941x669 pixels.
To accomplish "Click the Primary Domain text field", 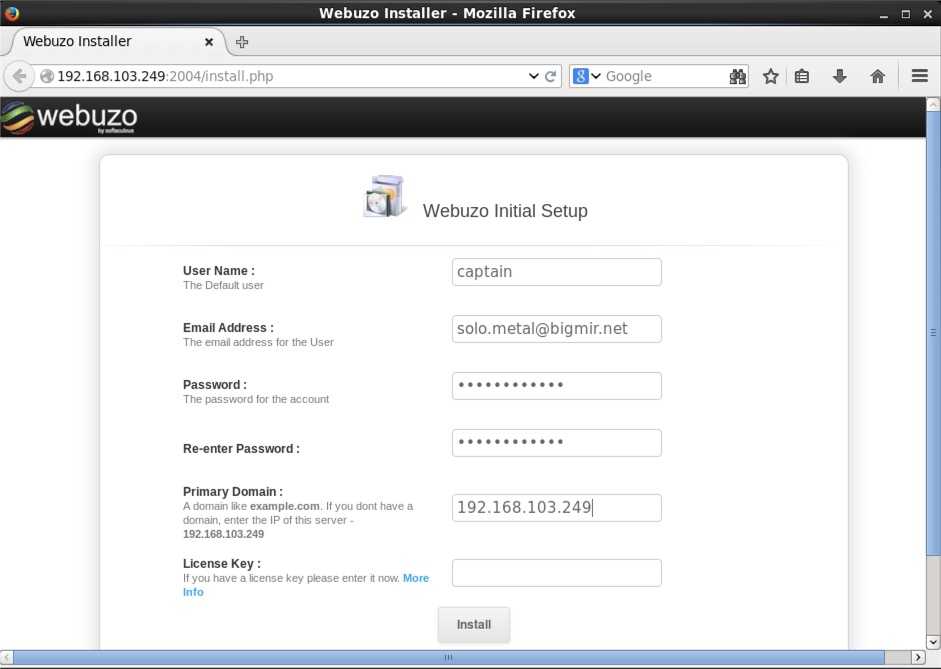I will click(x=556, y=508).
